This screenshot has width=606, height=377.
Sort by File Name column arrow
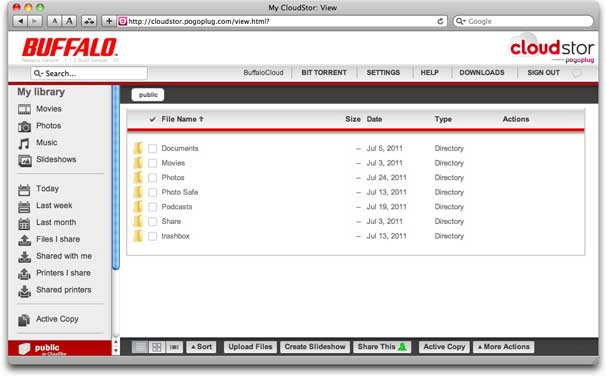[201, 119]
